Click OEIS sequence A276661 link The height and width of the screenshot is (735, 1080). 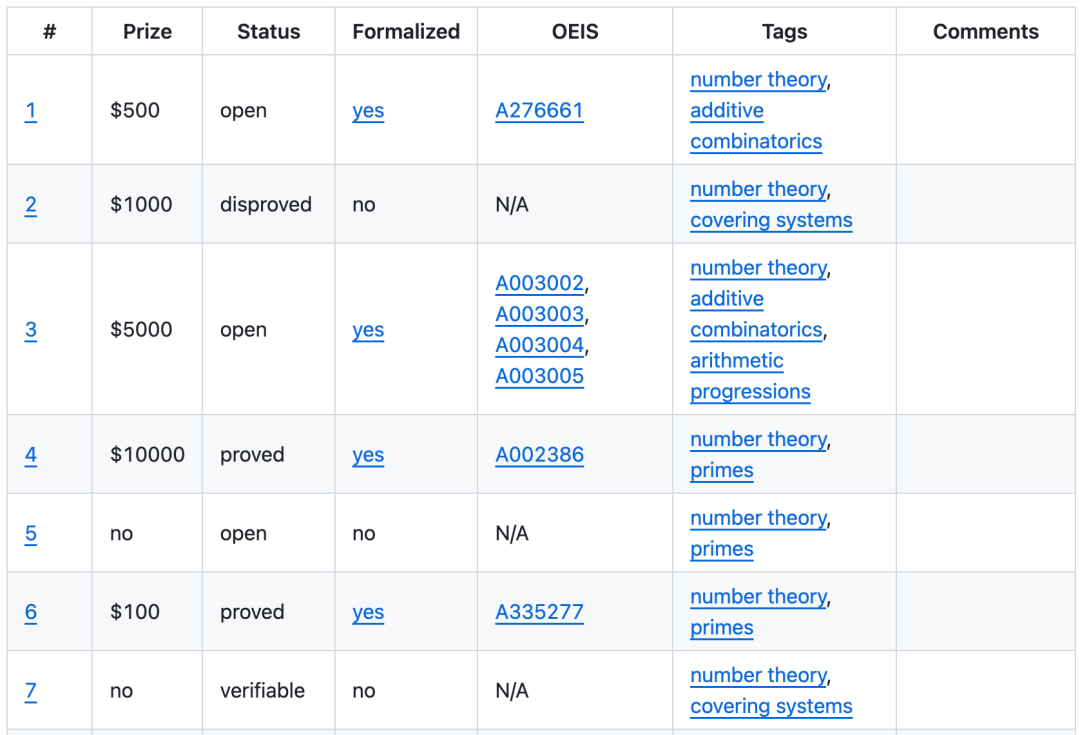click(x=539, y=110)
